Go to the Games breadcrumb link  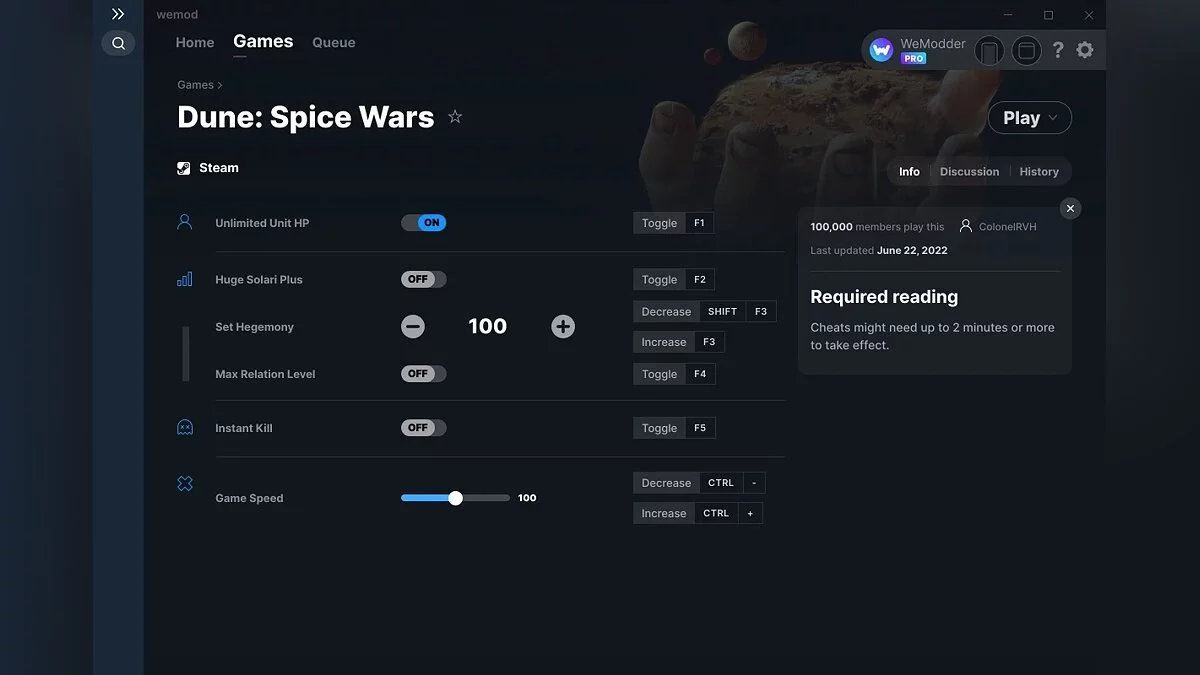195,85
